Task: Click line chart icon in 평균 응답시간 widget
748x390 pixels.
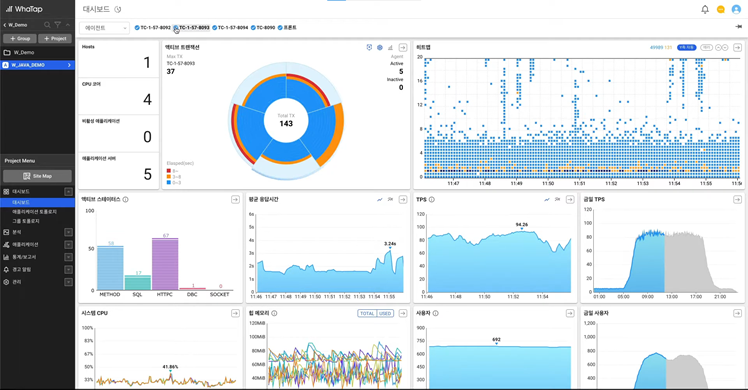Action: coord(380,199)
